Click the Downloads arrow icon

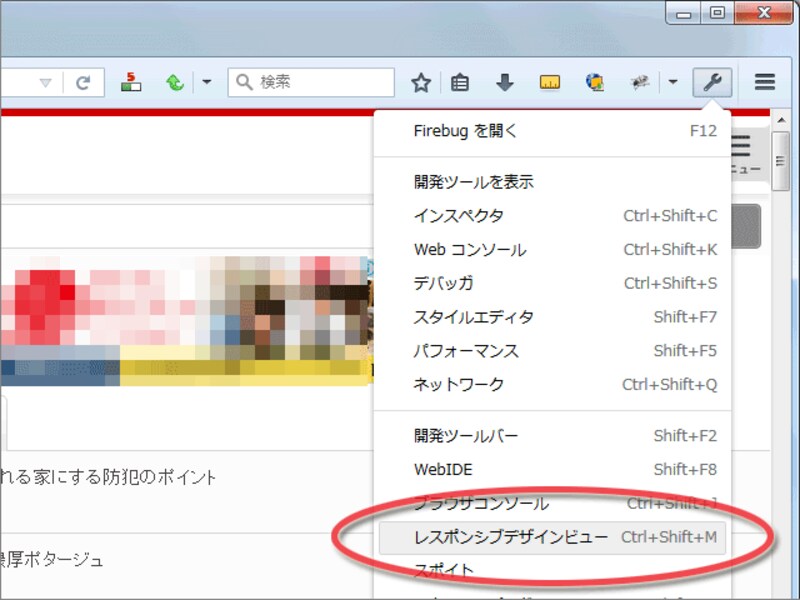click(505, 82)
